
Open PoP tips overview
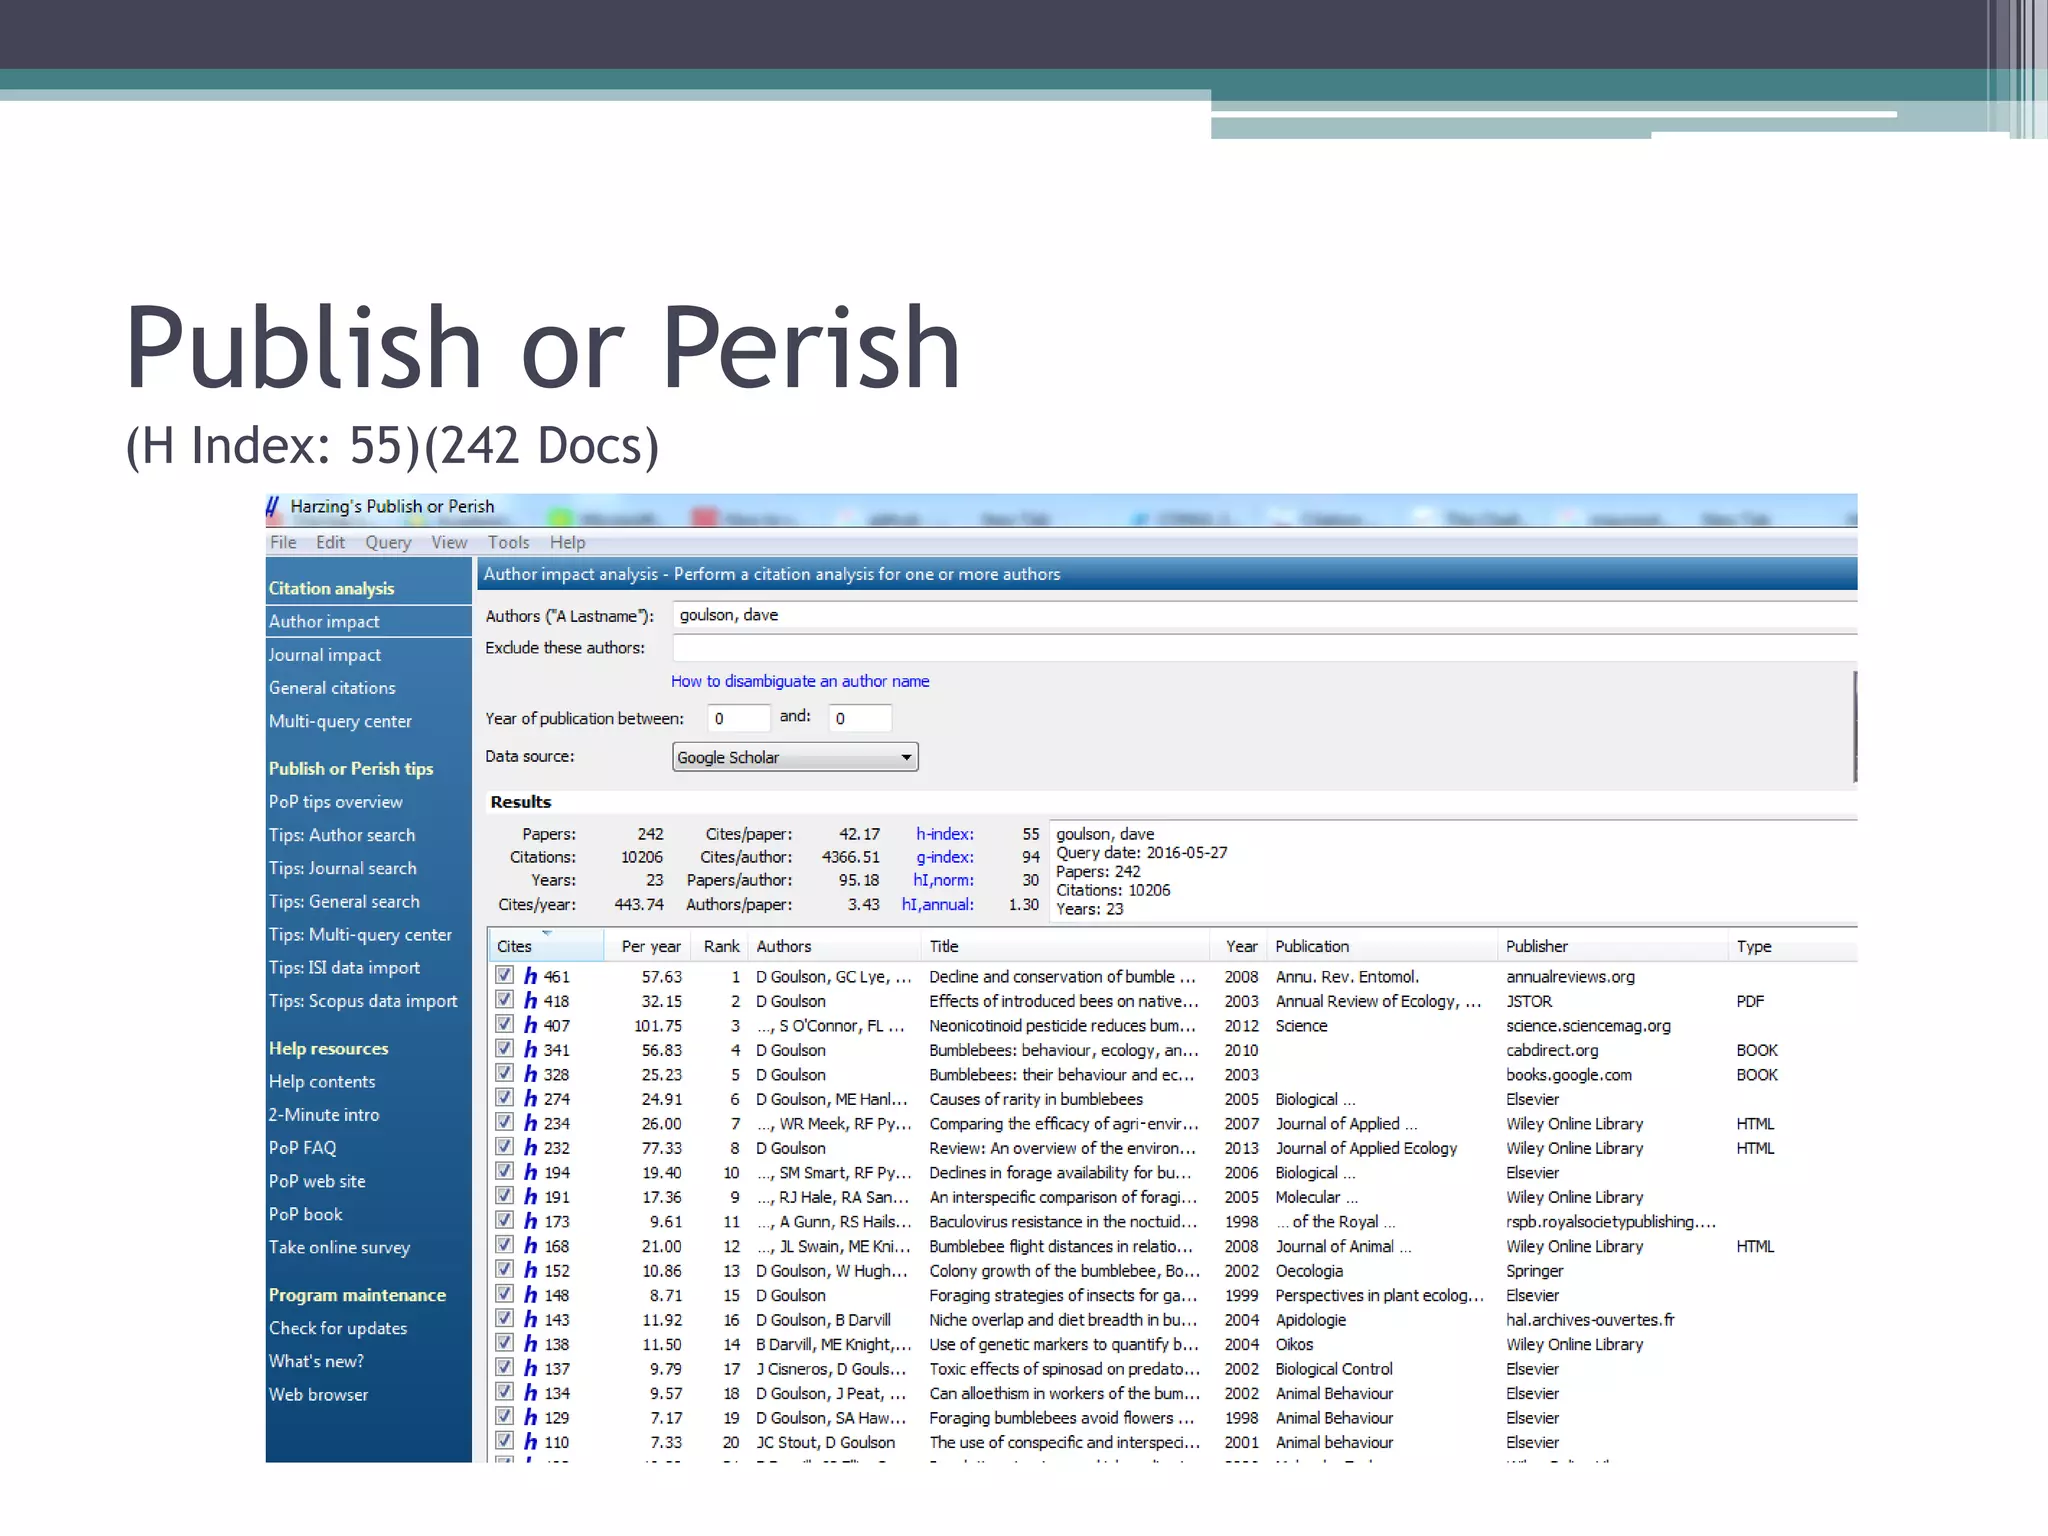[335, 802]
